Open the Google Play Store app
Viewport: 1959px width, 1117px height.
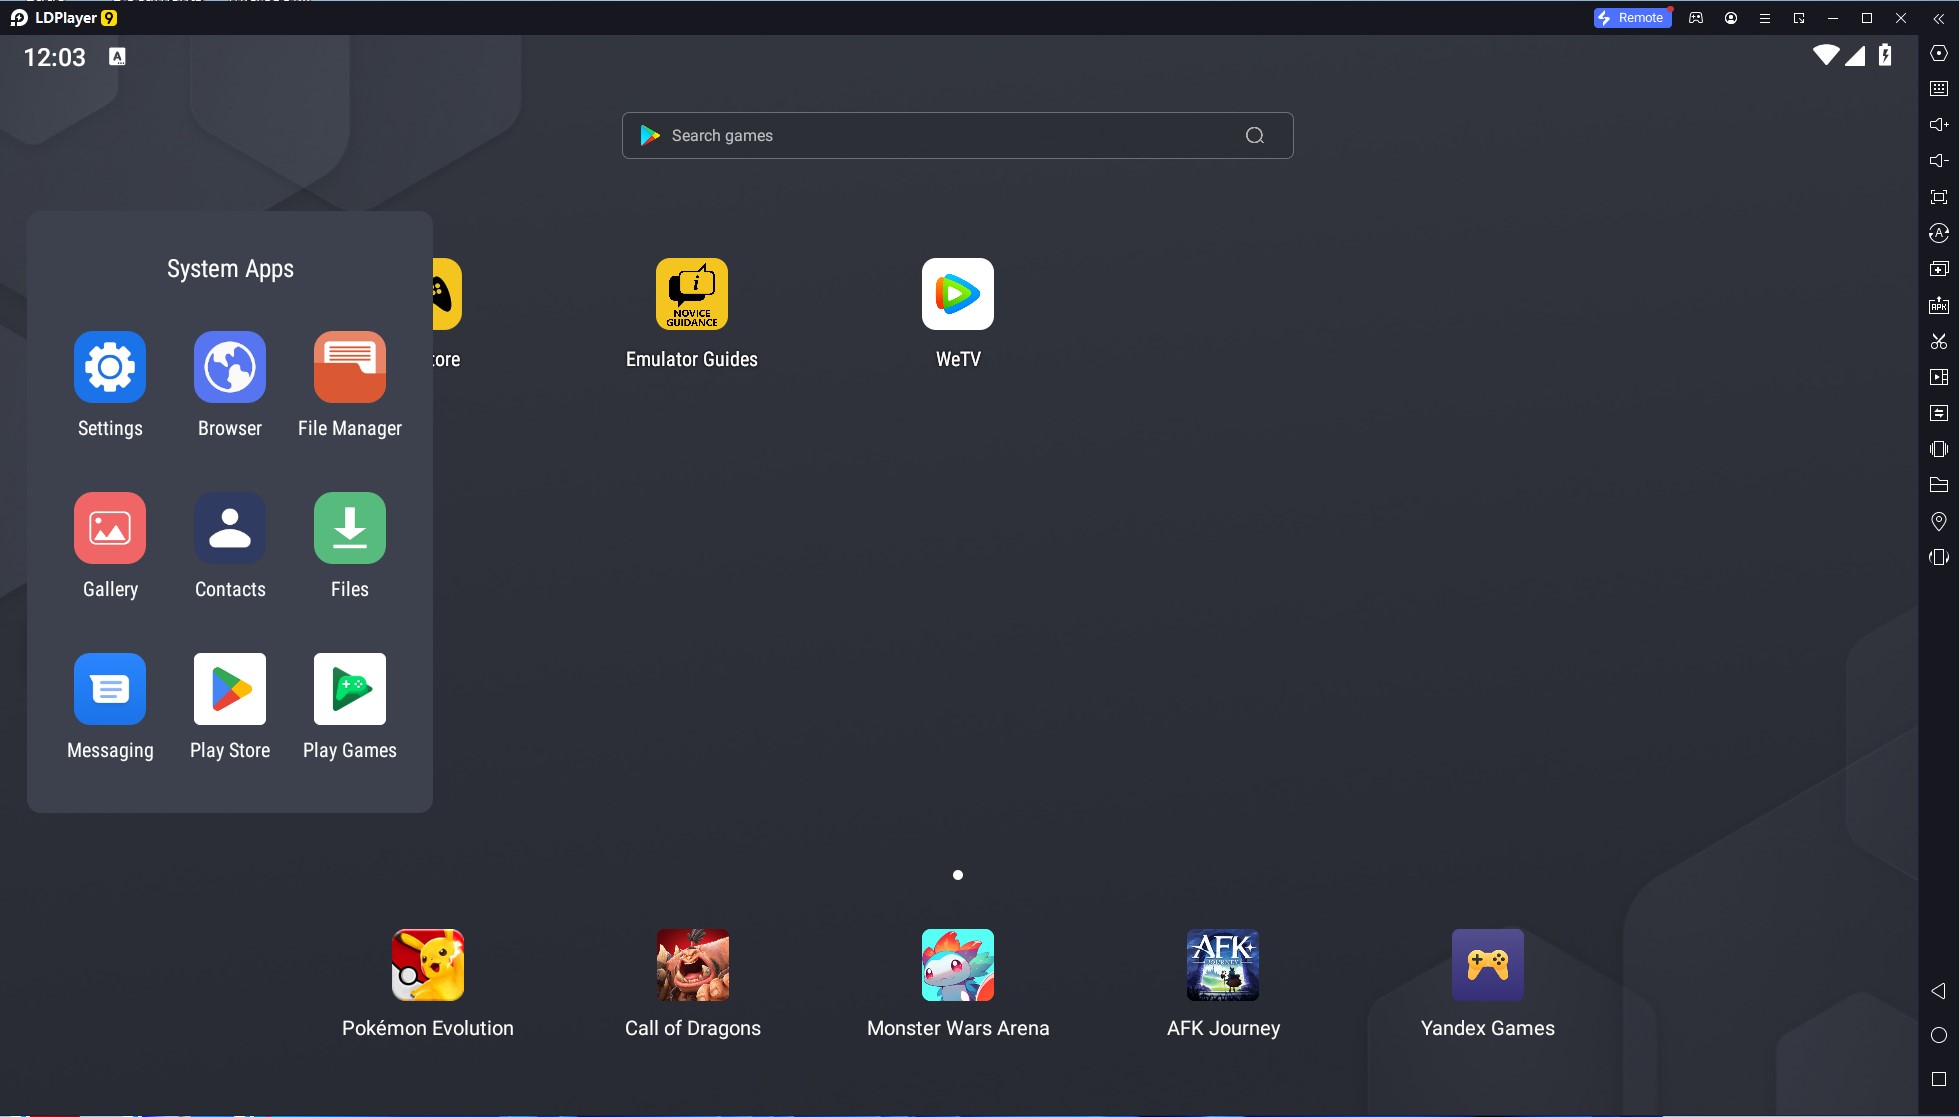tap(230, 689)
